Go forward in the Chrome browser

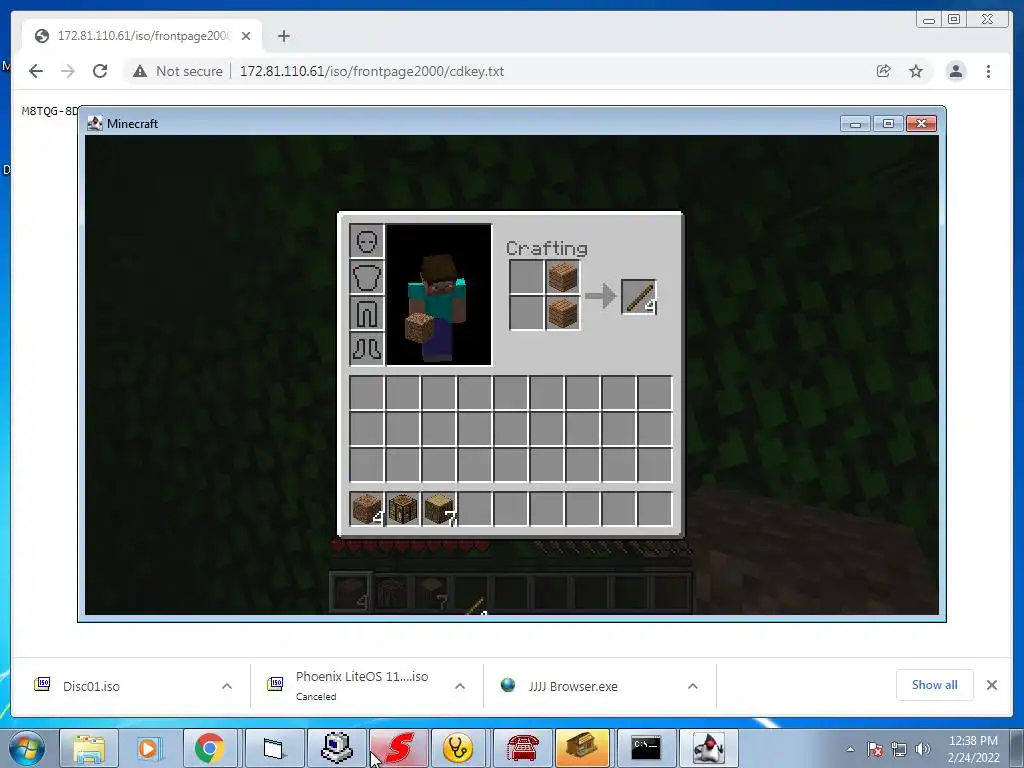(68, 71)
